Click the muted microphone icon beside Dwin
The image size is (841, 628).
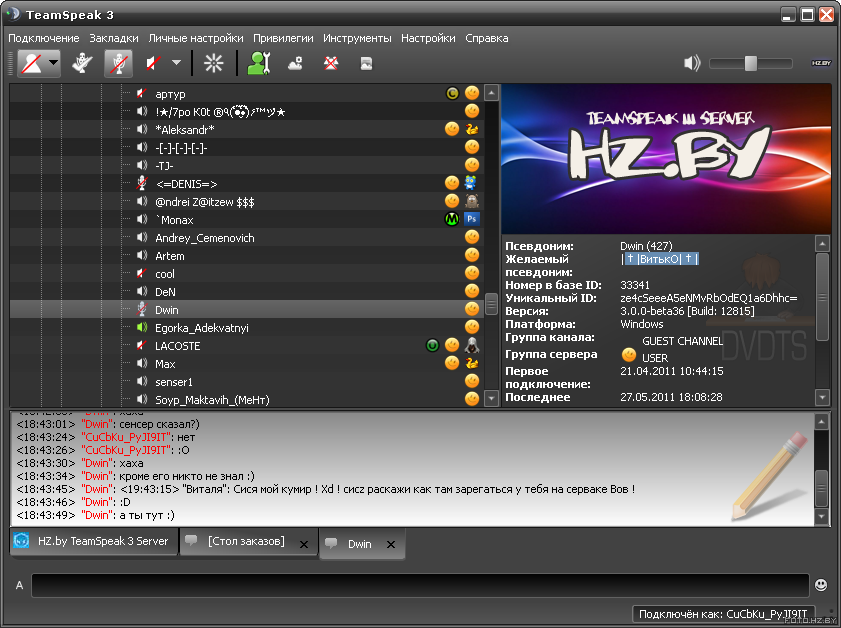pyautogui.click(x=142, y=309)
